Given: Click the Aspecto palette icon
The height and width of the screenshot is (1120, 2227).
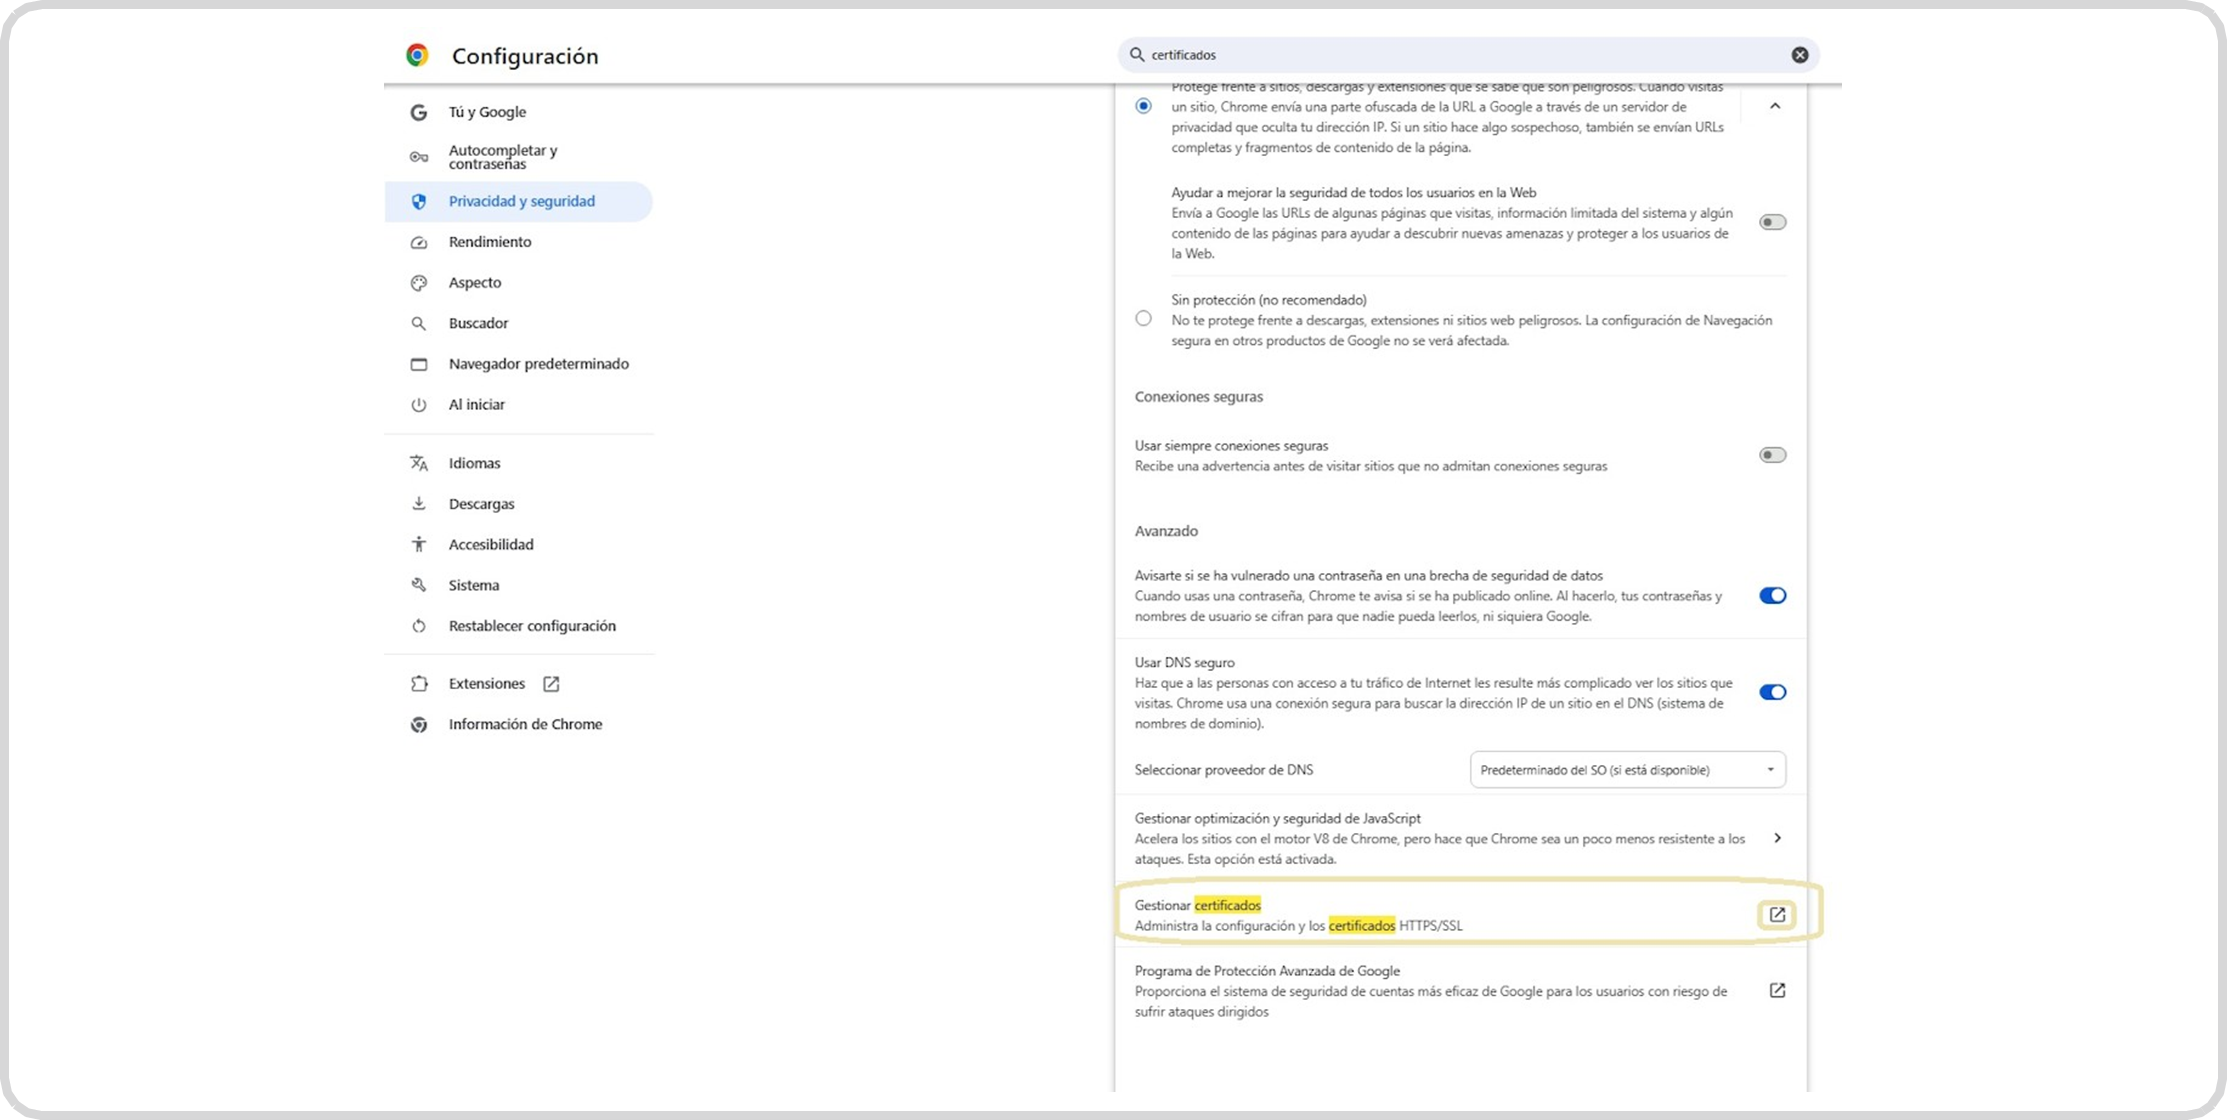Looking at the screenshot, I should click(419, 283).
